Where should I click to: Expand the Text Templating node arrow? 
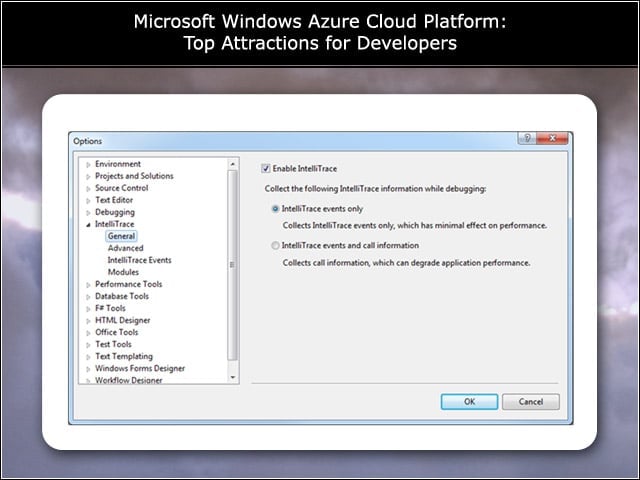click(x=88, y=357)
